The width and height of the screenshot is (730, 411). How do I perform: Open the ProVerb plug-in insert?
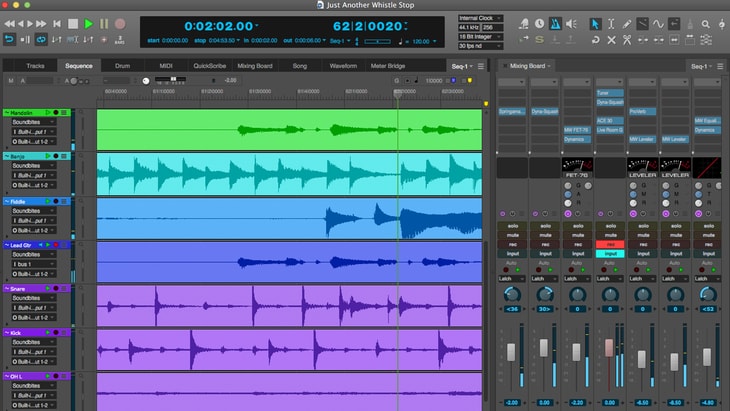tap(642, 111)
